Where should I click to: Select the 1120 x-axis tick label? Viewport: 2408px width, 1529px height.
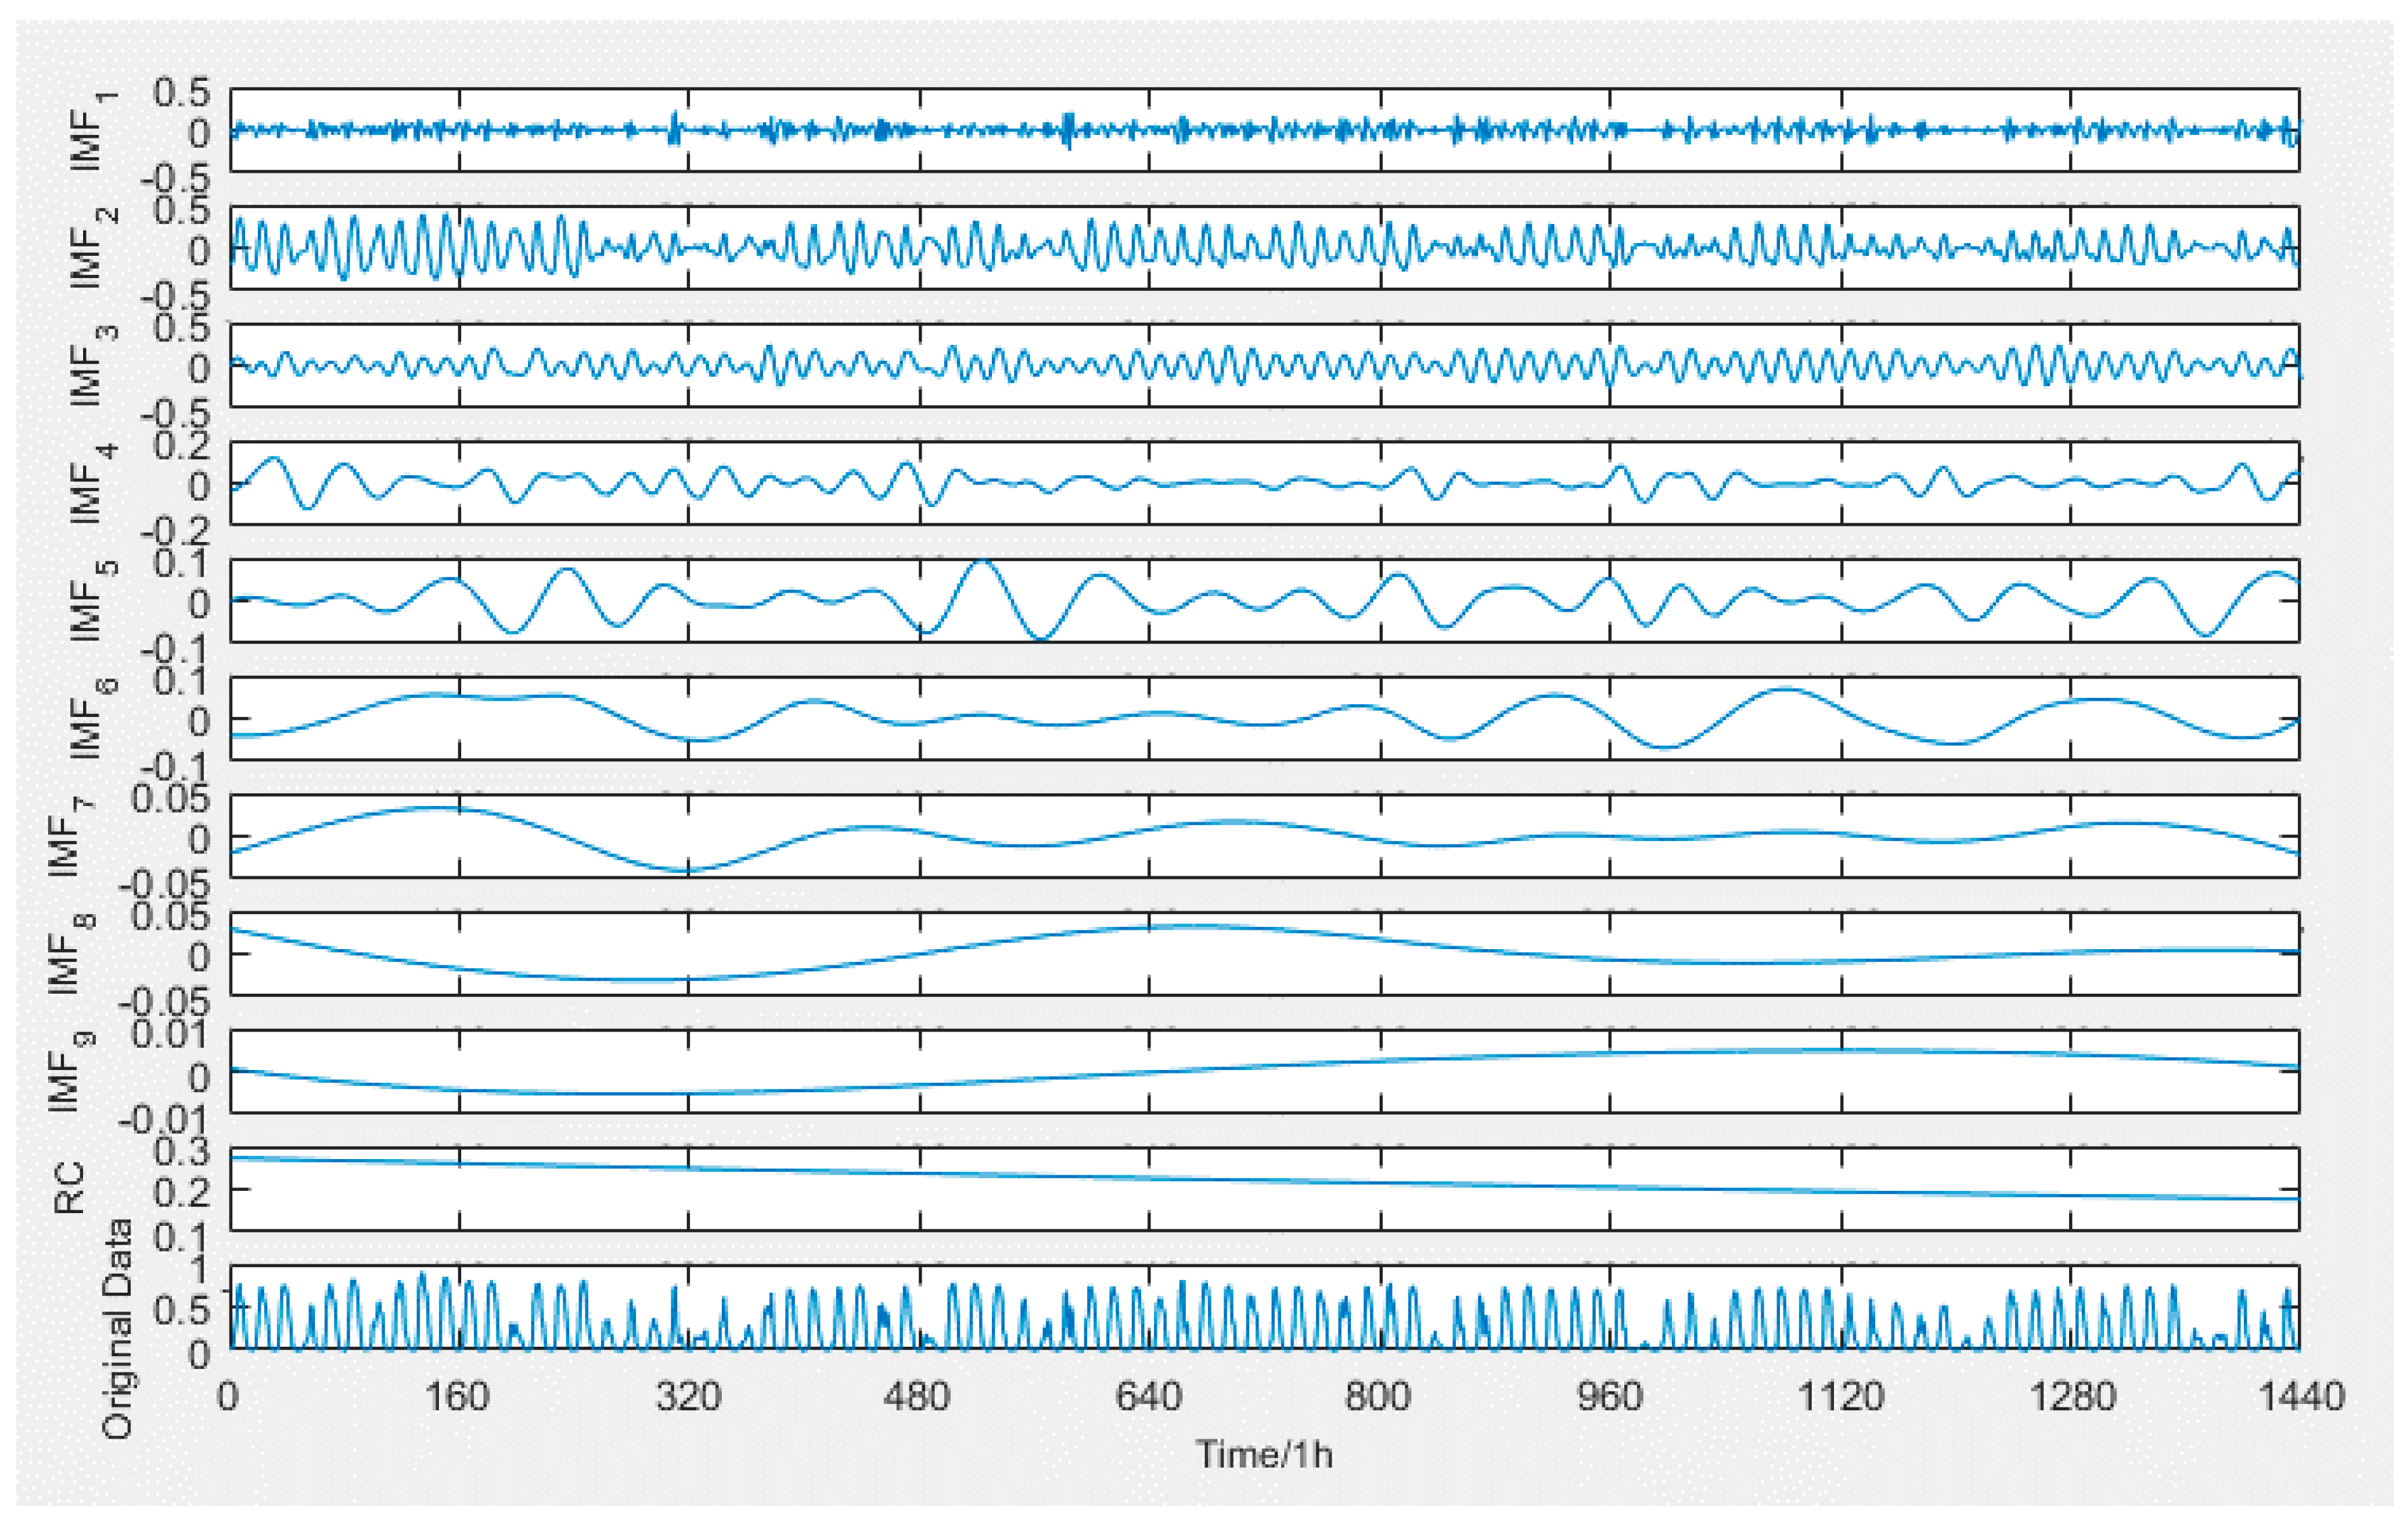click(x=1840, y=1396)
